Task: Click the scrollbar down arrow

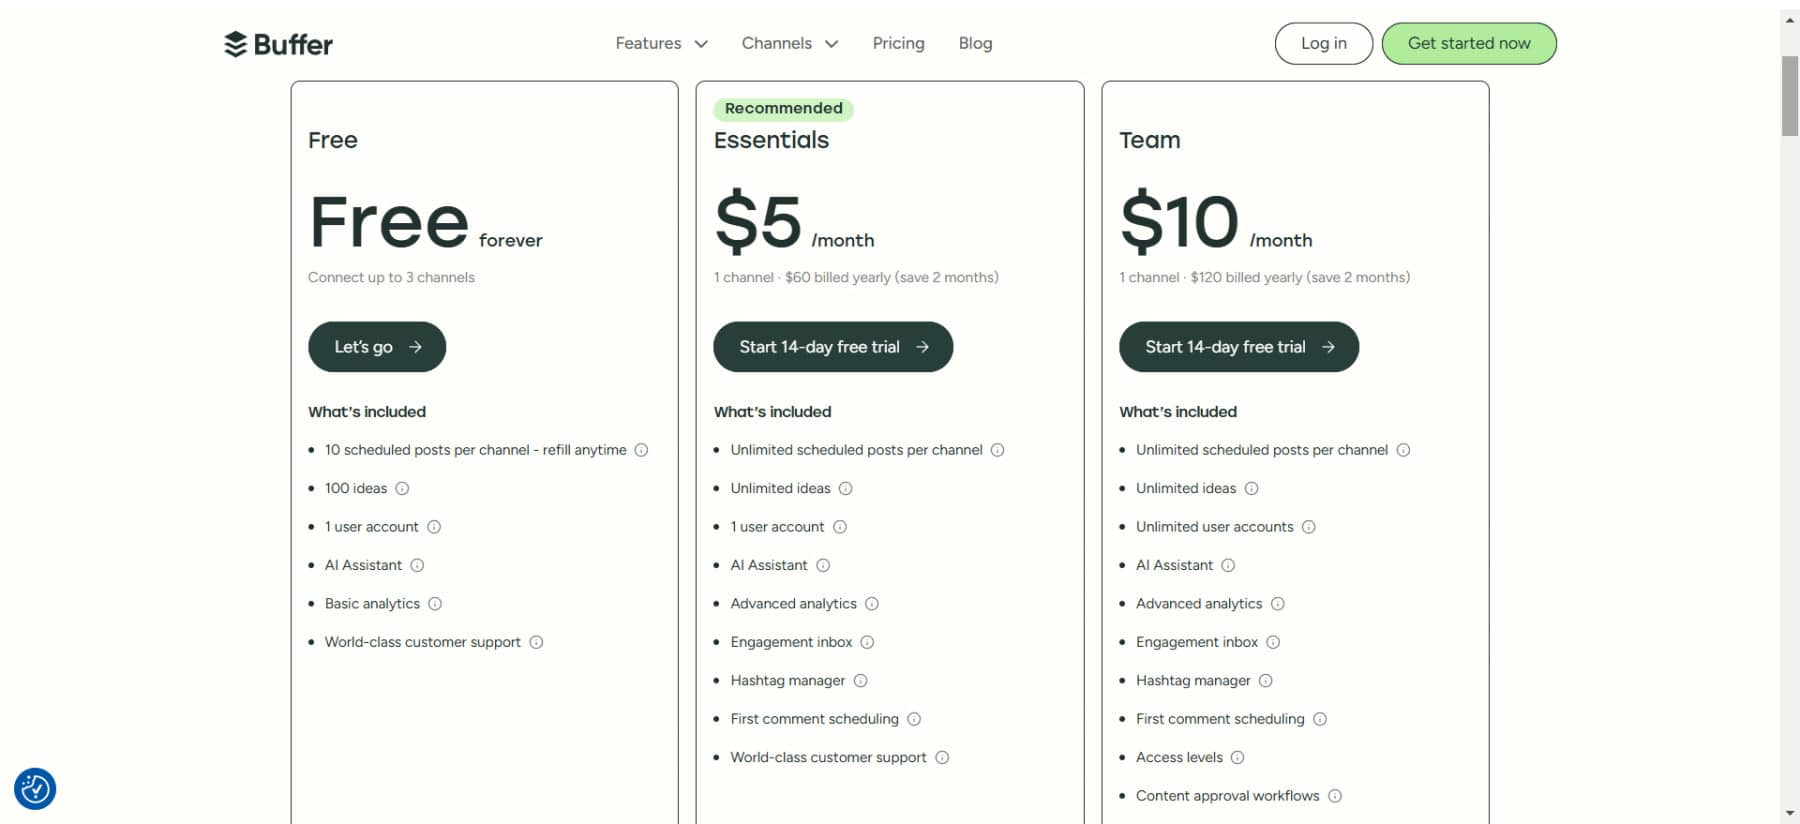Action: (1790, 814)
